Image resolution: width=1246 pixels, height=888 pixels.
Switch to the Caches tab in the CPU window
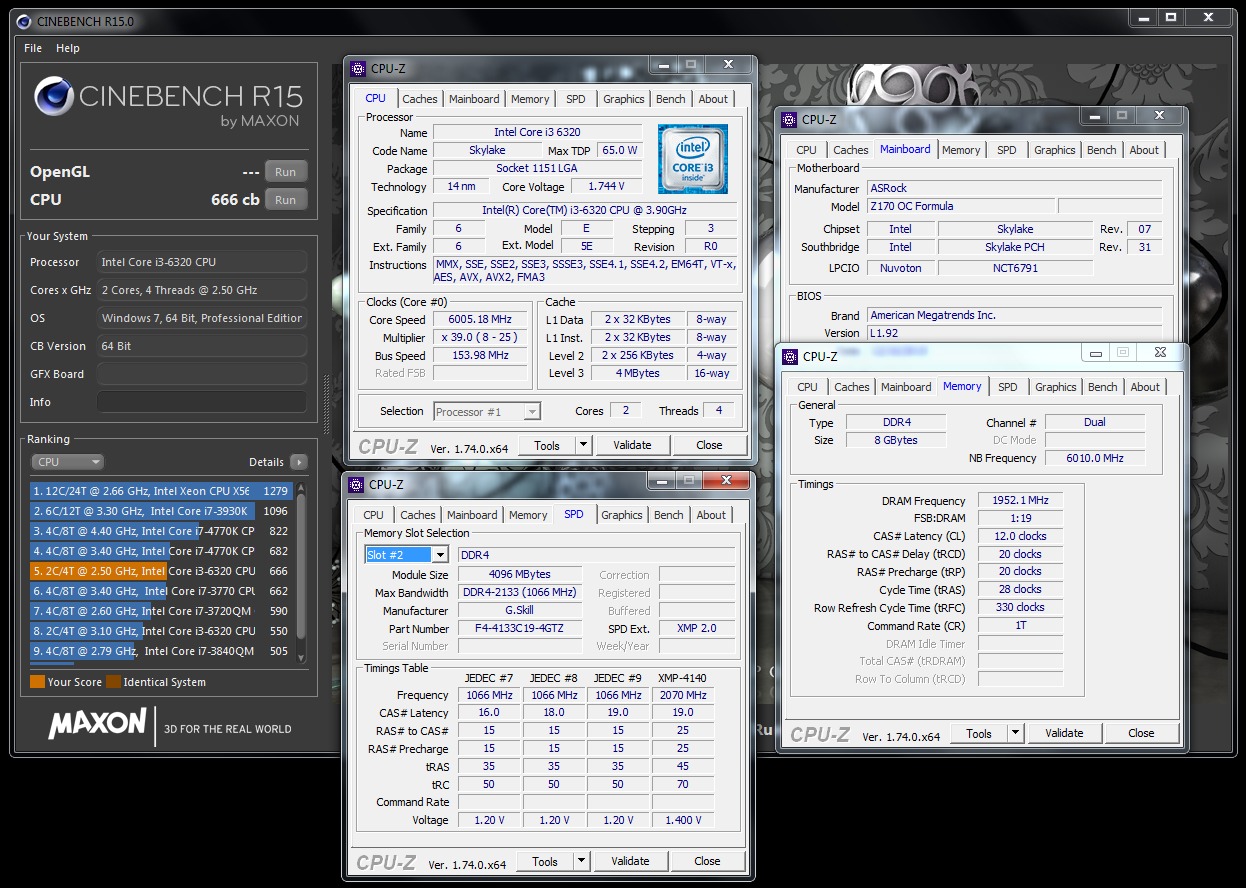pyautogui.click(x=419, y=99)
